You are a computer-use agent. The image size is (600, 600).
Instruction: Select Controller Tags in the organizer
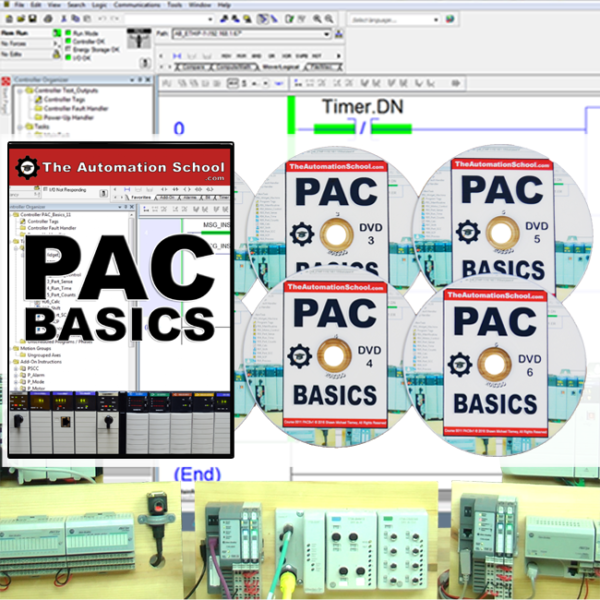pos(64,99)
